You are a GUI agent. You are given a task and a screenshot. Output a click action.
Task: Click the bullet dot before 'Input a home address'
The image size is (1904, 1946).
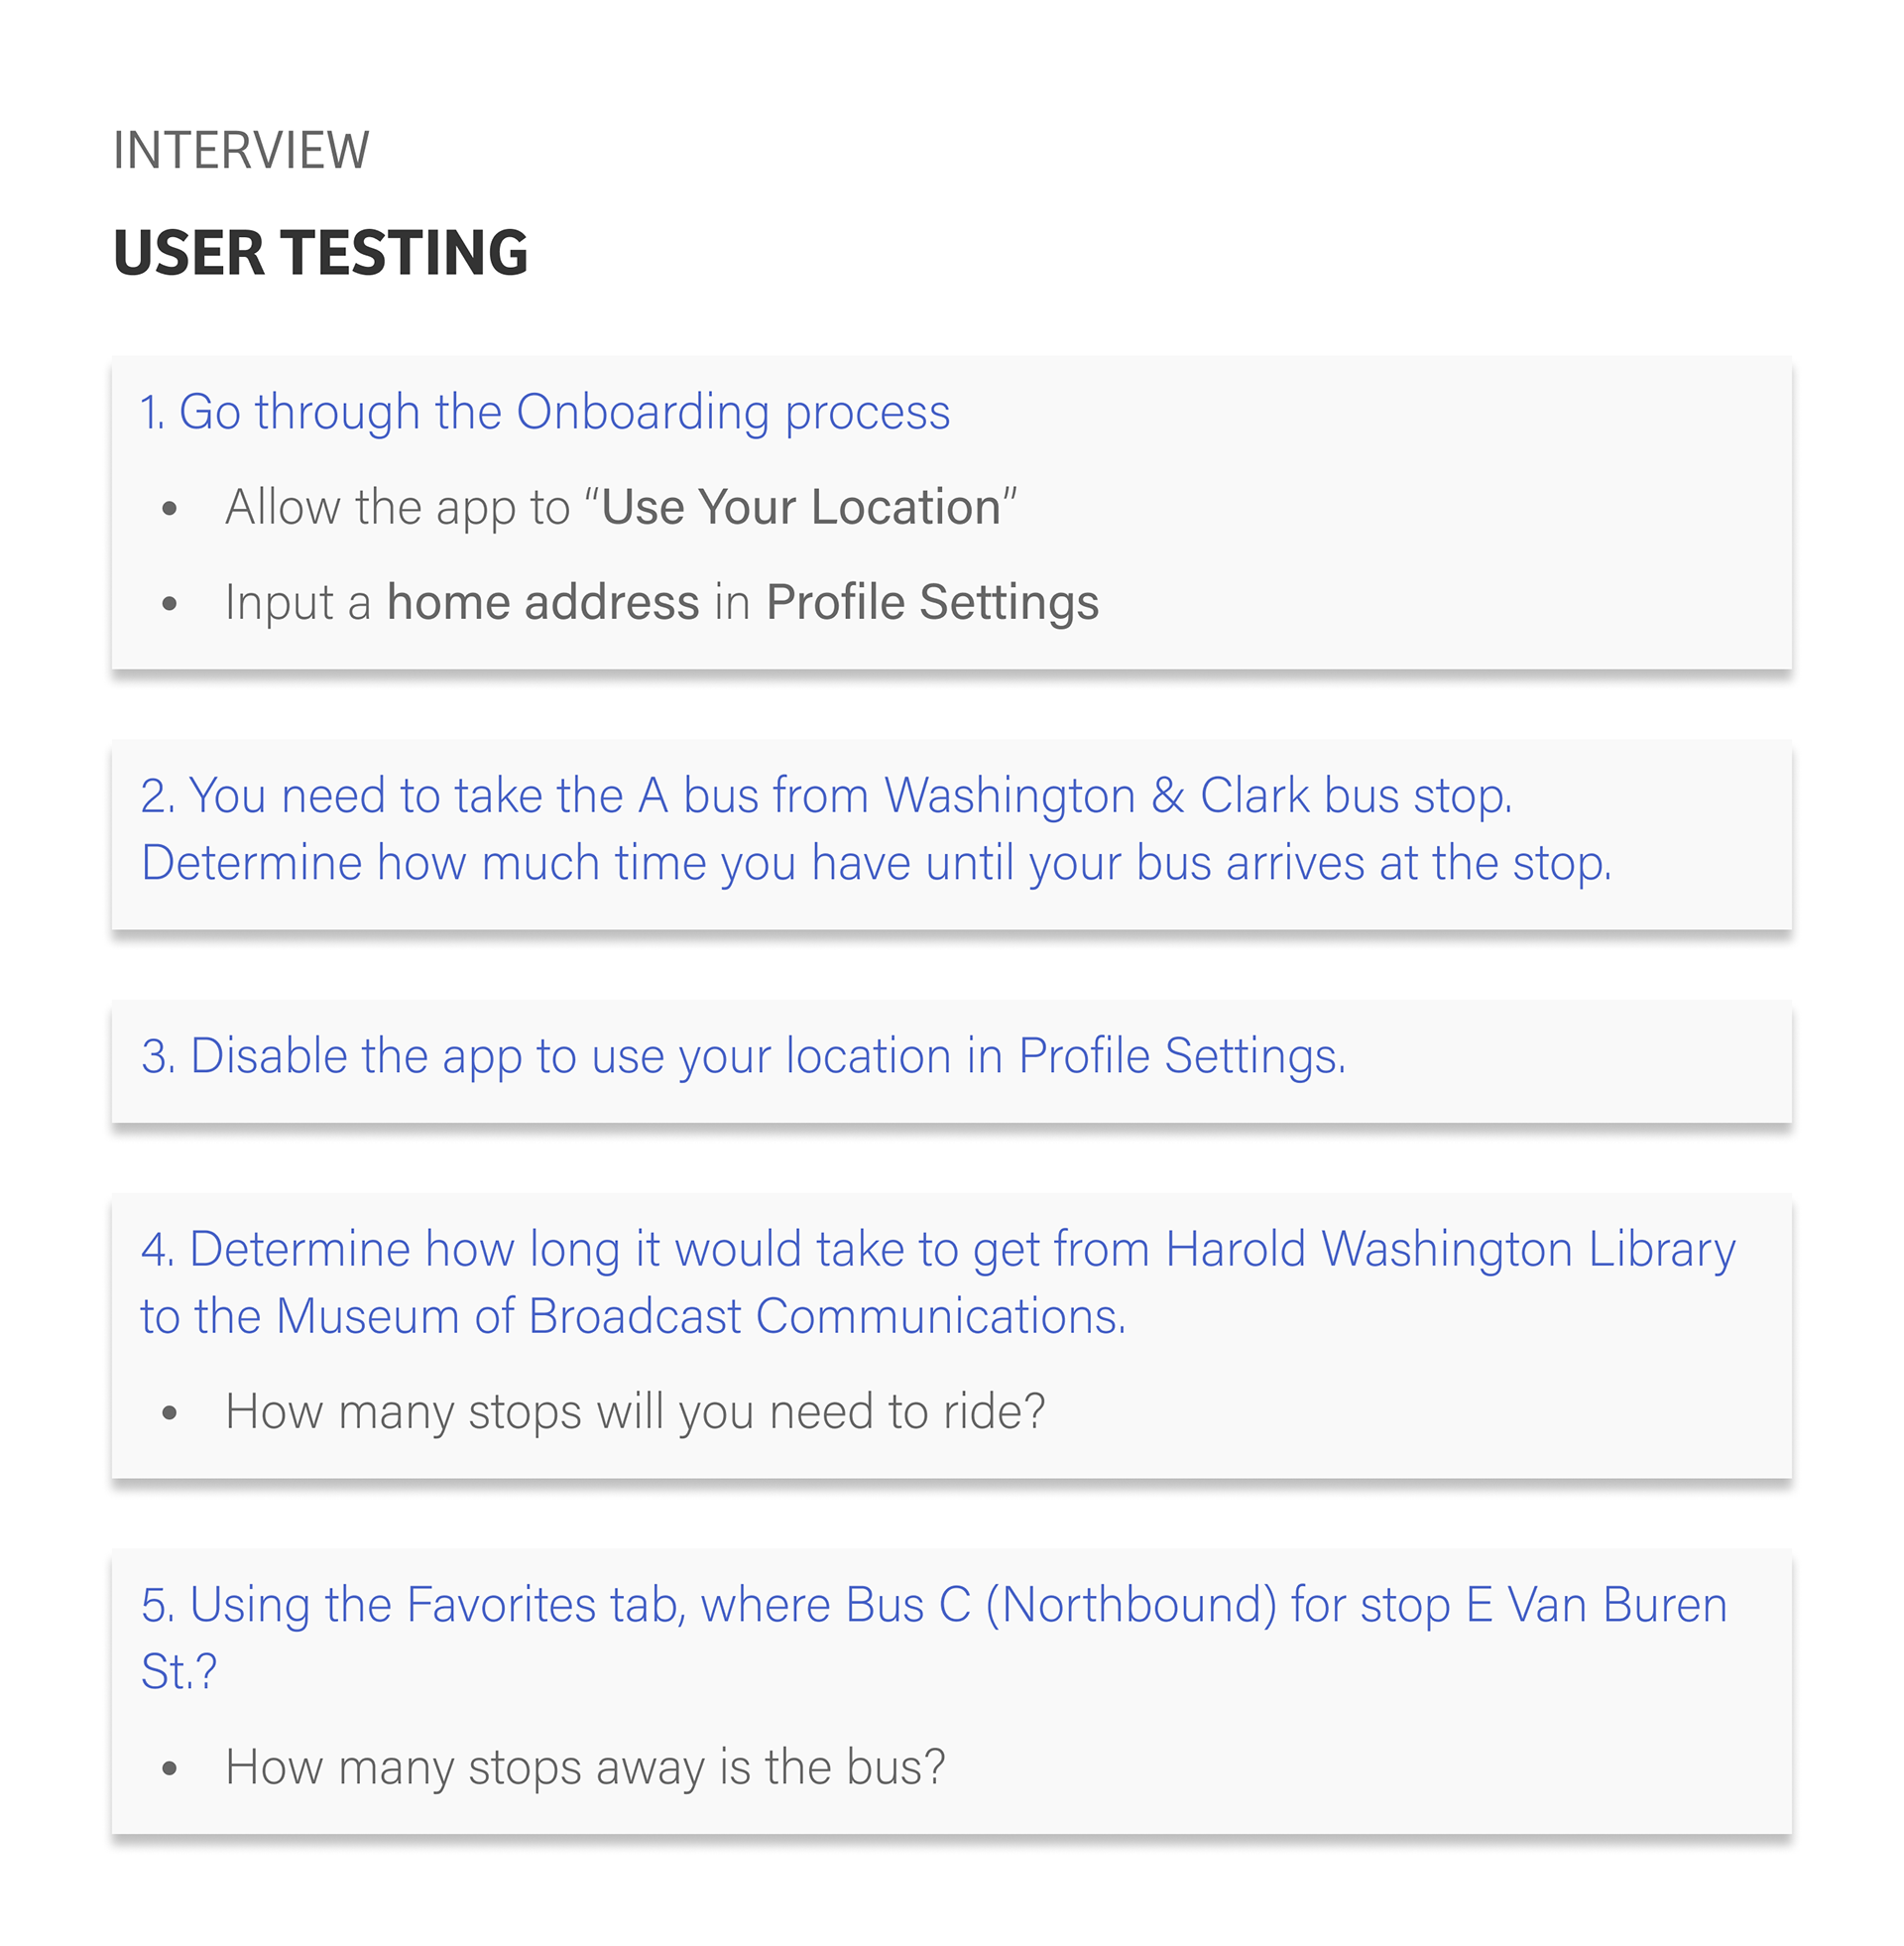[x=170, y=604]
